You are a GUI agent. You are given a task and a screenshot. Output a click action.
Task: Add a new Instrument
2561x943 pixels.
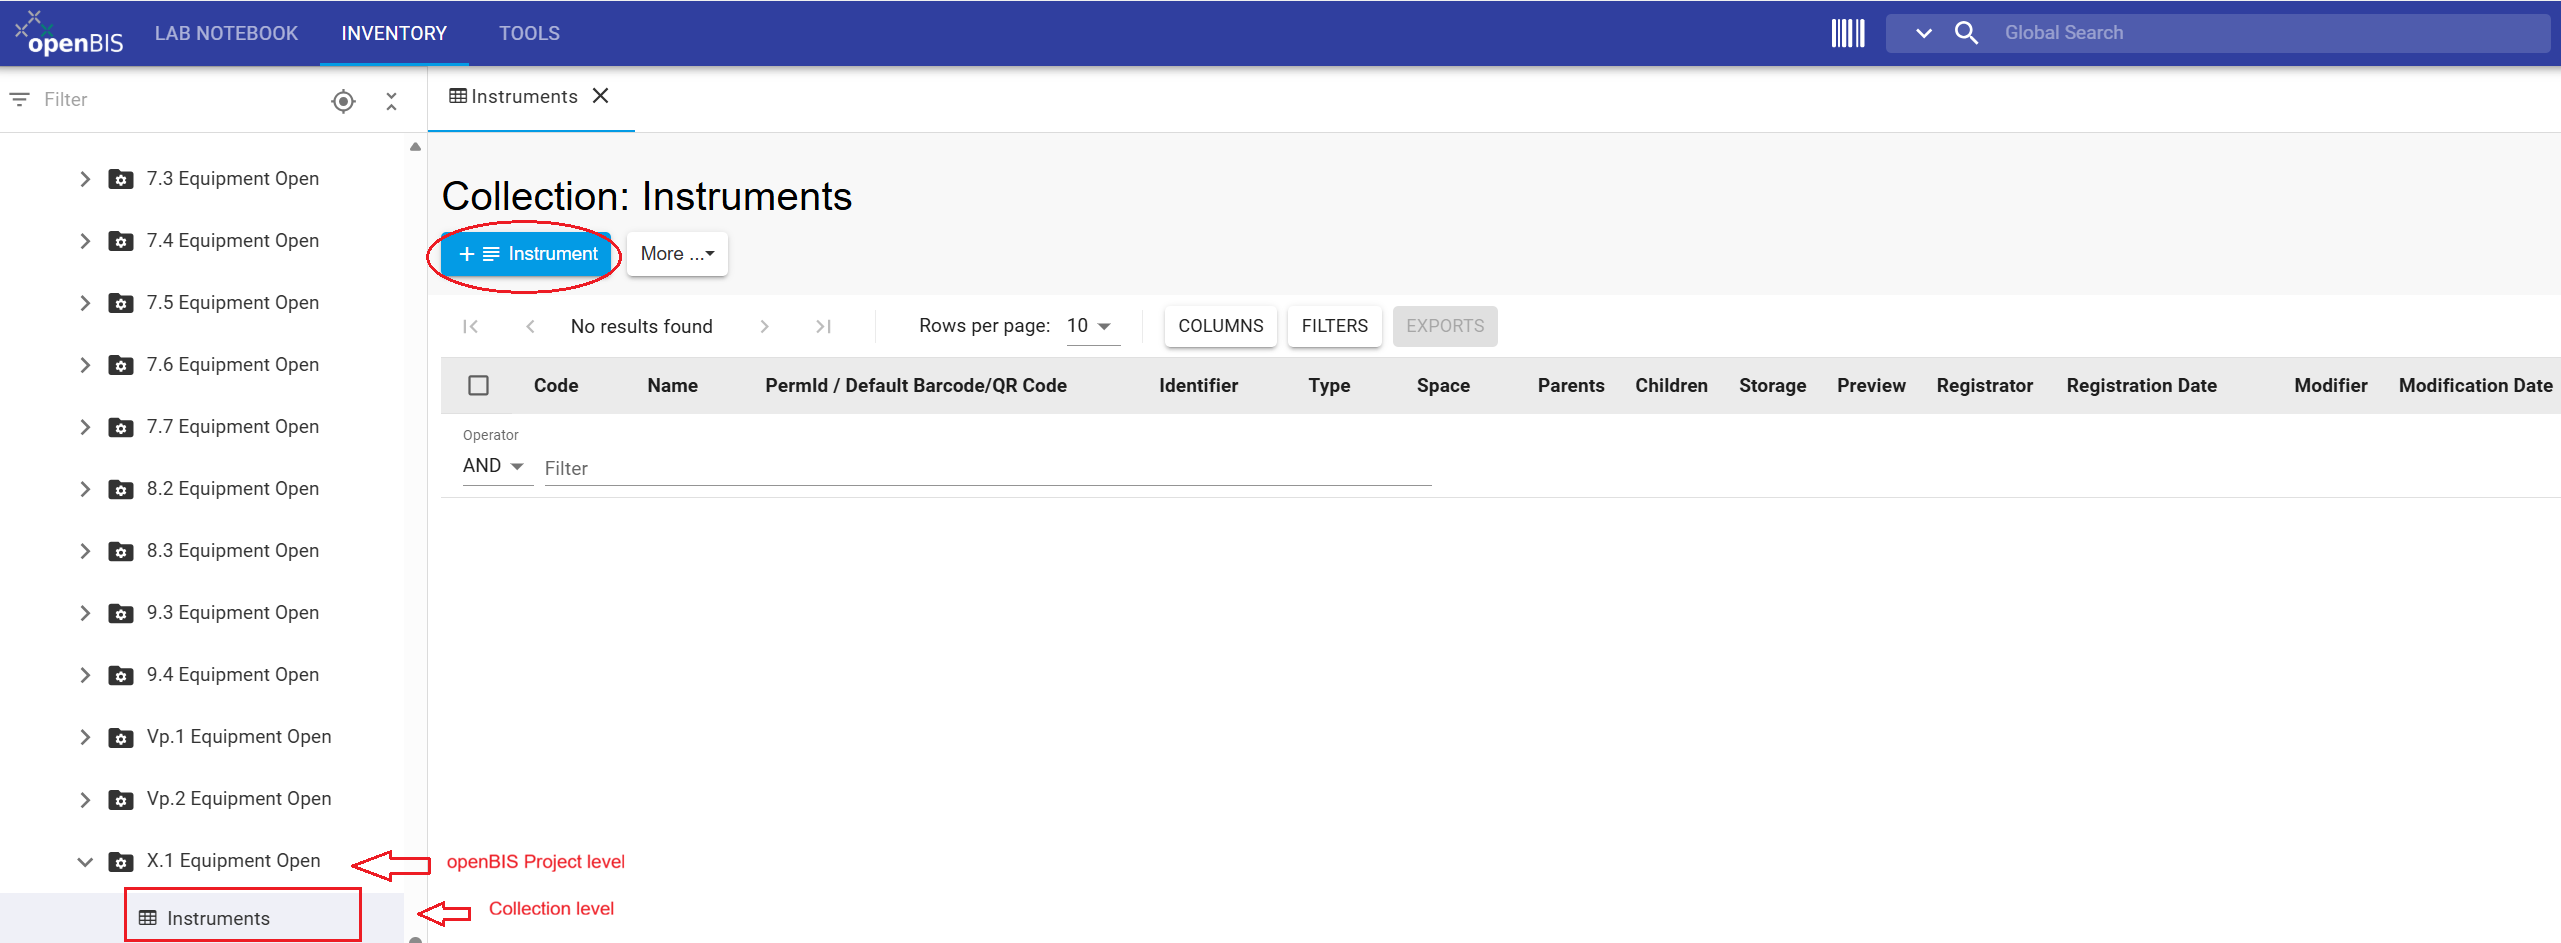click(526, 254)
